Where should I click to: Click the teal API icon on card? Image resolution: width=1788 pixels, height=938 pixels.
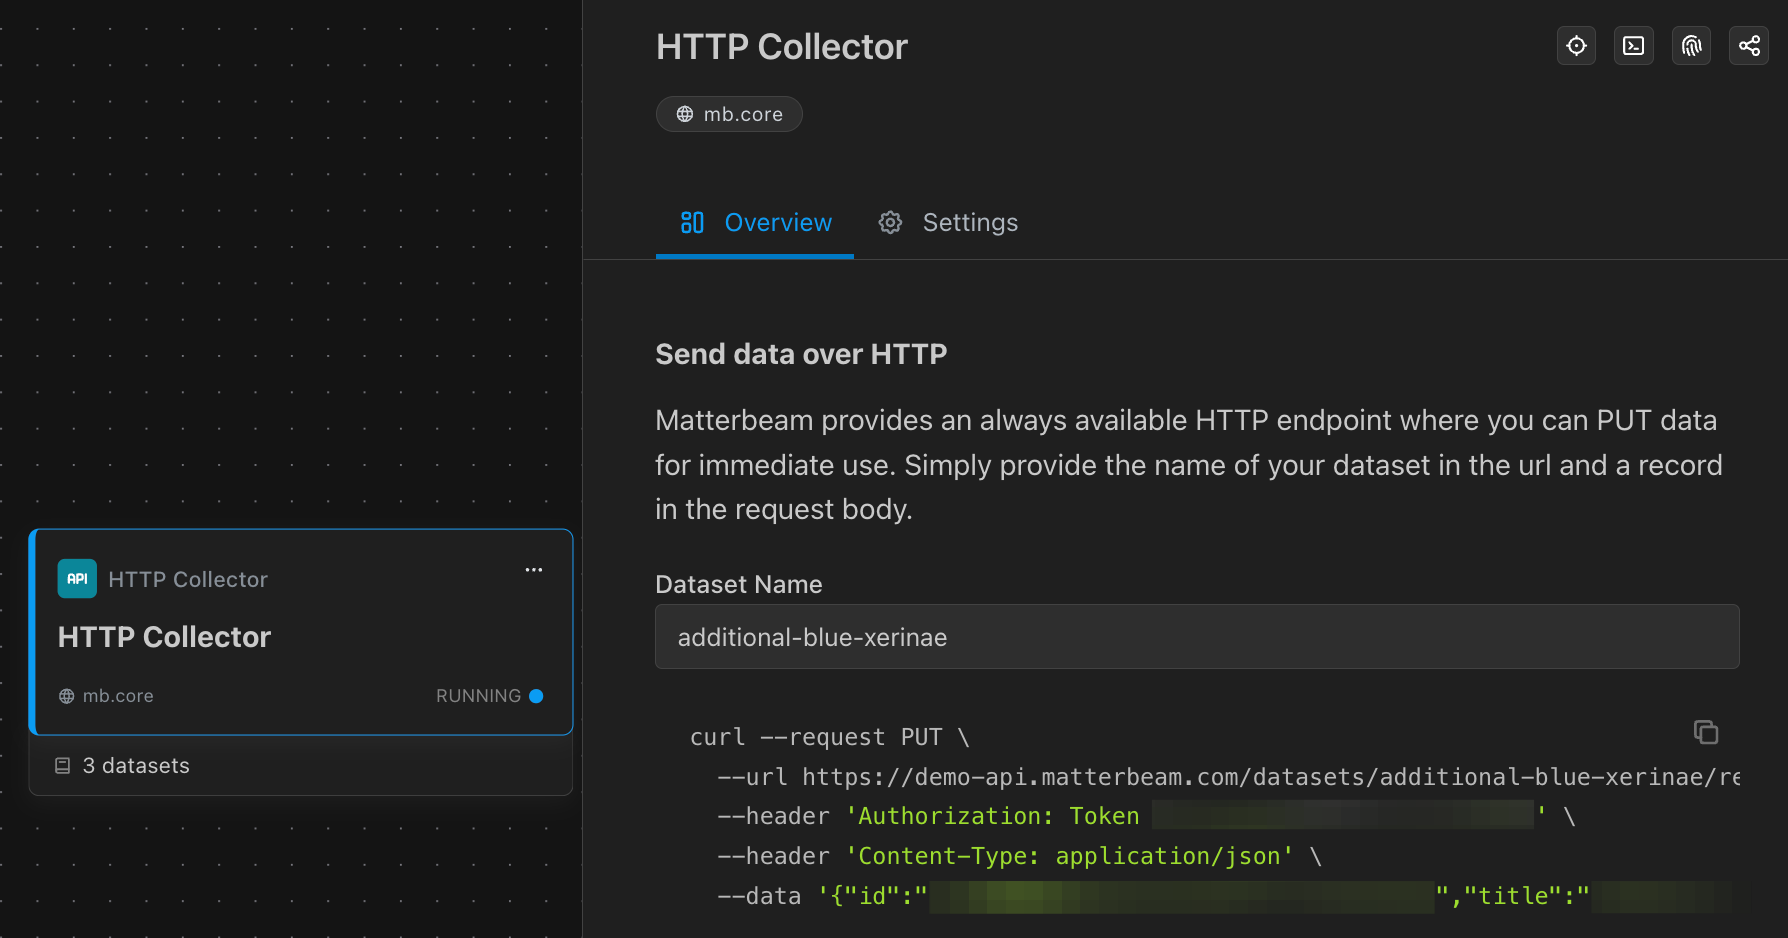pyautogui.click(x=77, y=579)
